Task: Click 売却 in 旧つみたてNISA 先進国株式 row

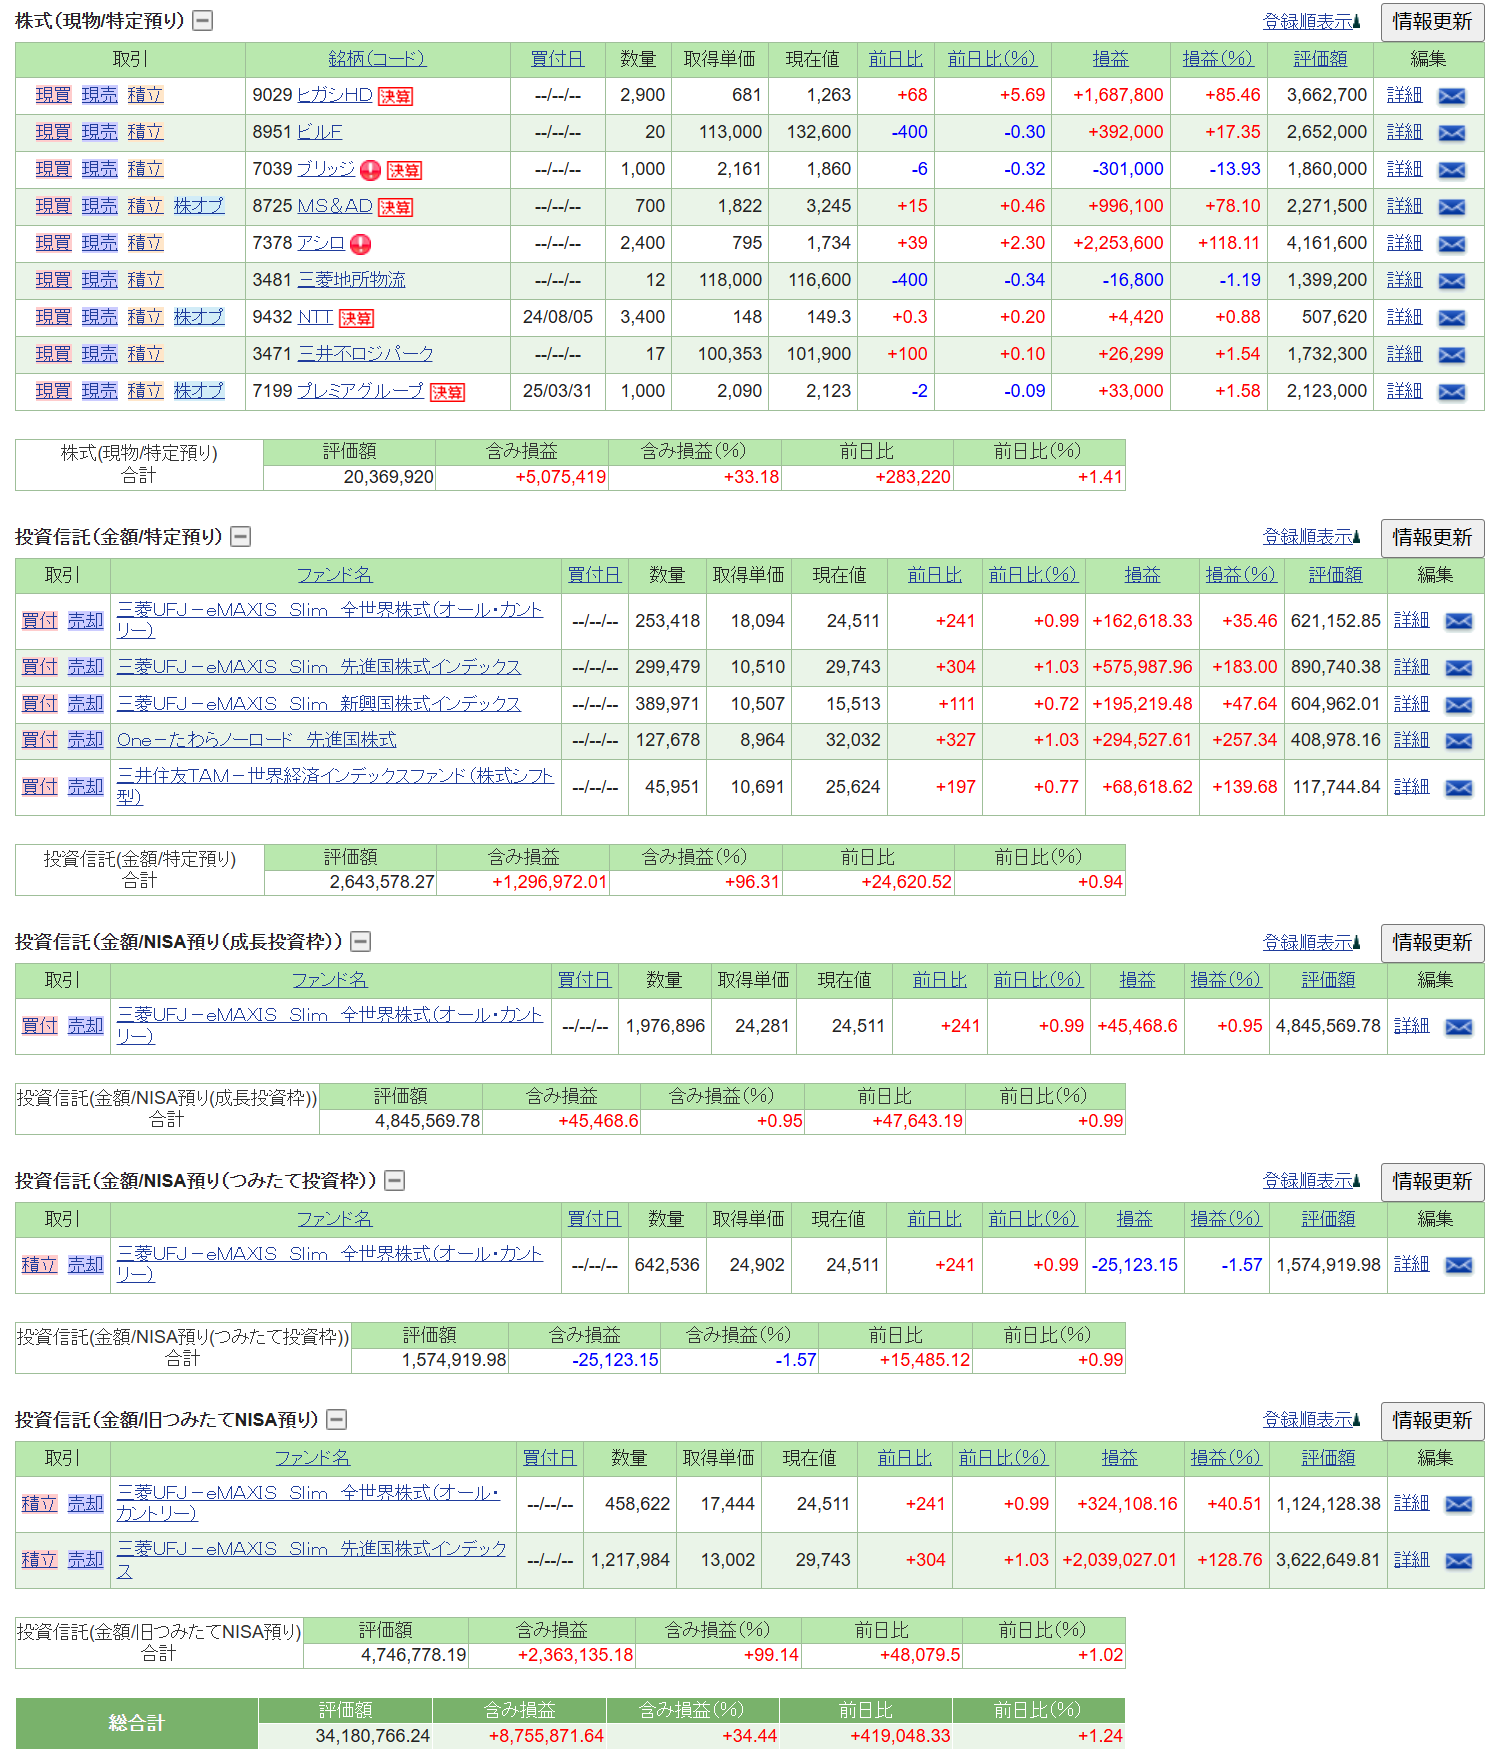Action: pos(86,1560)
